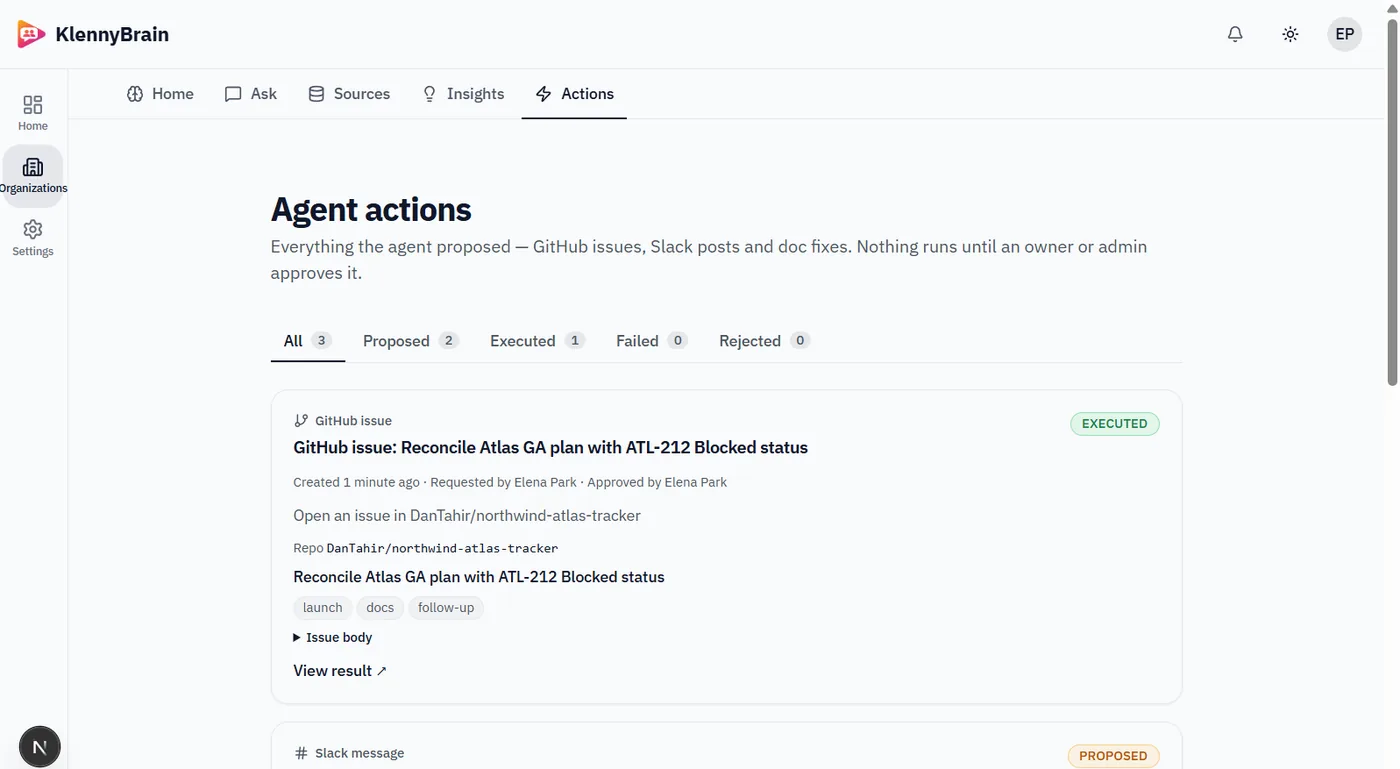Click 'Open an issue in DanTahir/northwind-atlas-tracker' text
Image resolution: width=1400 pixels, height=769 pixels.
(467, 516)
